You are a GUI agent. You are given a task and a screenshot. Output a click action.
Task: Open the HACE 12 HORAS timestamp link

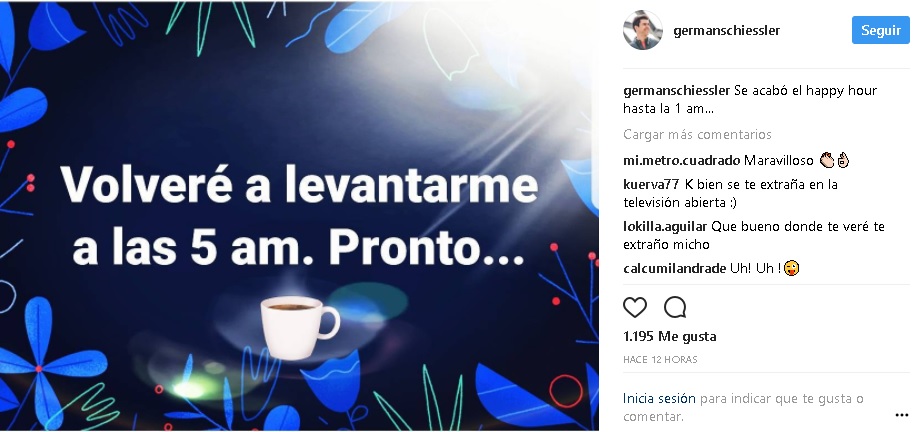click(660, 360)
